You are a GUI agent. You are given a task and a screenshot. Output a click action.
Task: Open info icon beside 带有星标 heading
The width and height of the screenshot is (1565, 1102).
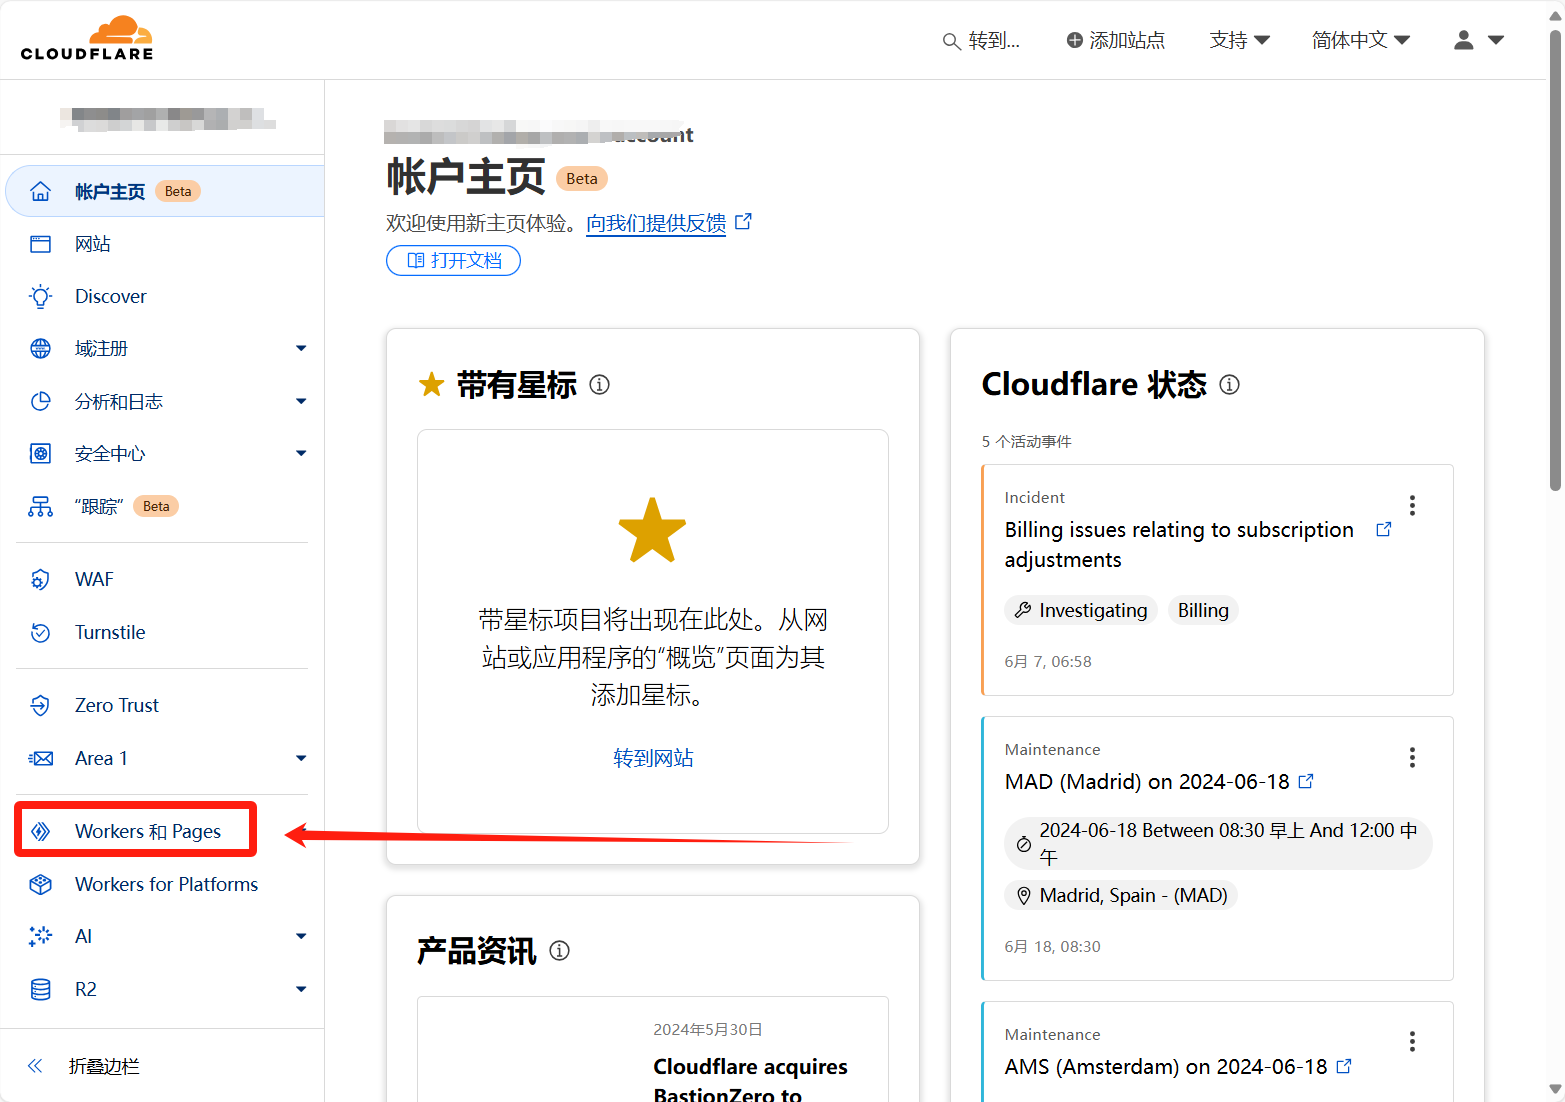tap(599, 385)
